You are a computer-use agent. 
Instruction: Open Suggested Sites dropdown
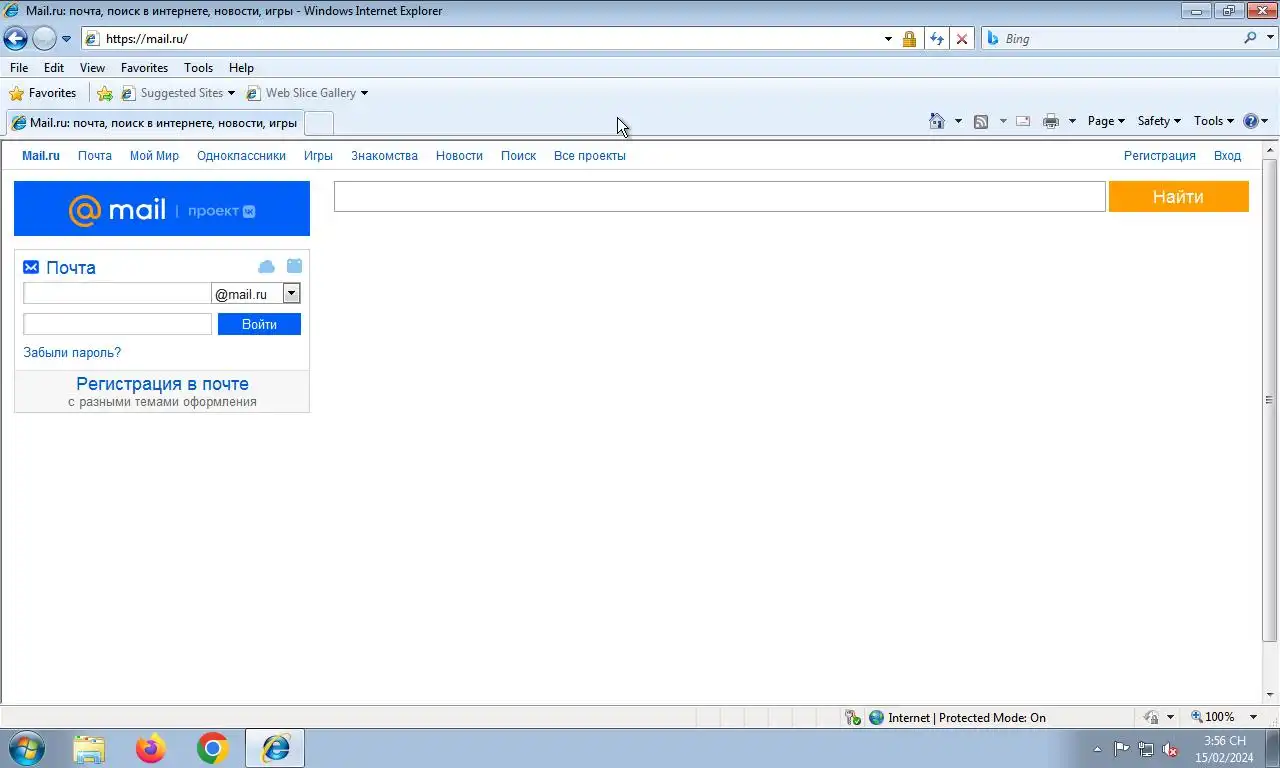[x=178, y=93]
